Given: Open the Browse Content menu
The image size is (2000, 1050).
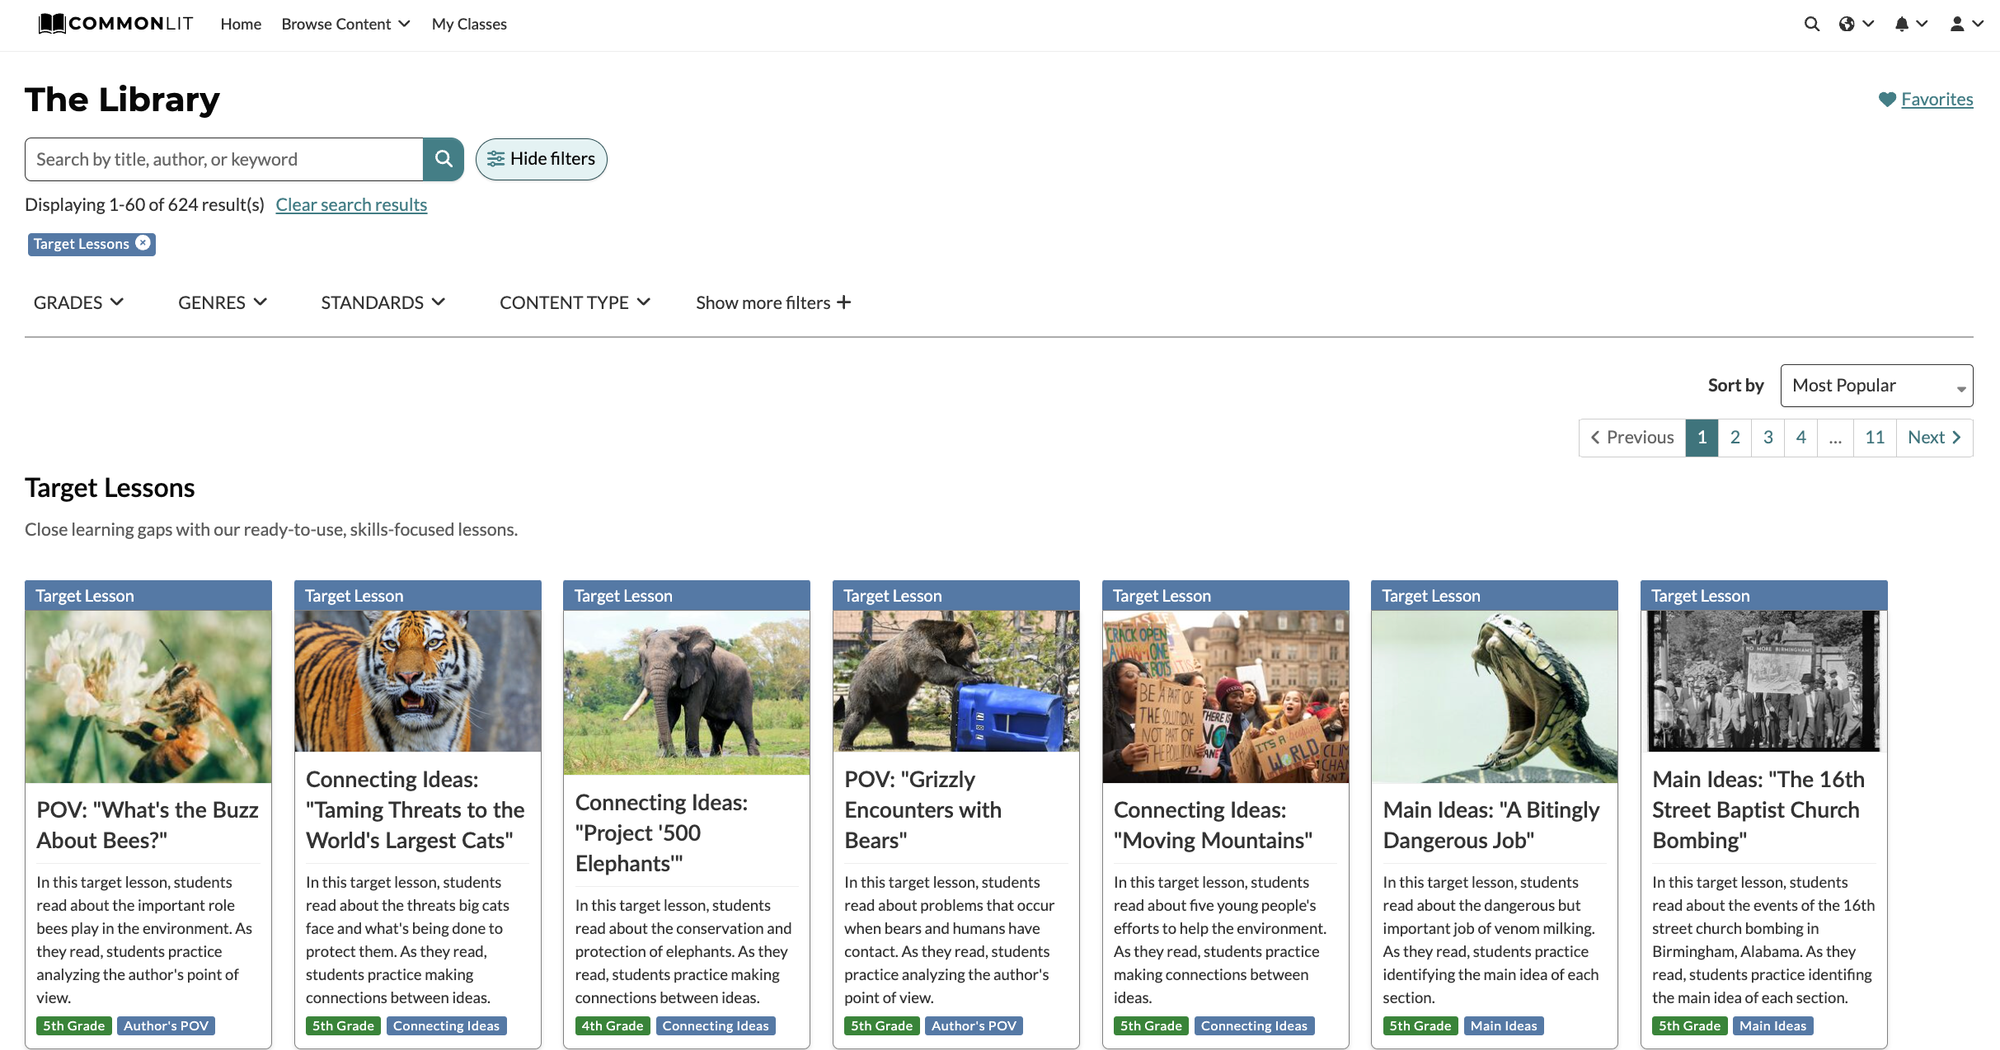Looking at the screenshot, I should coord(346,24).
